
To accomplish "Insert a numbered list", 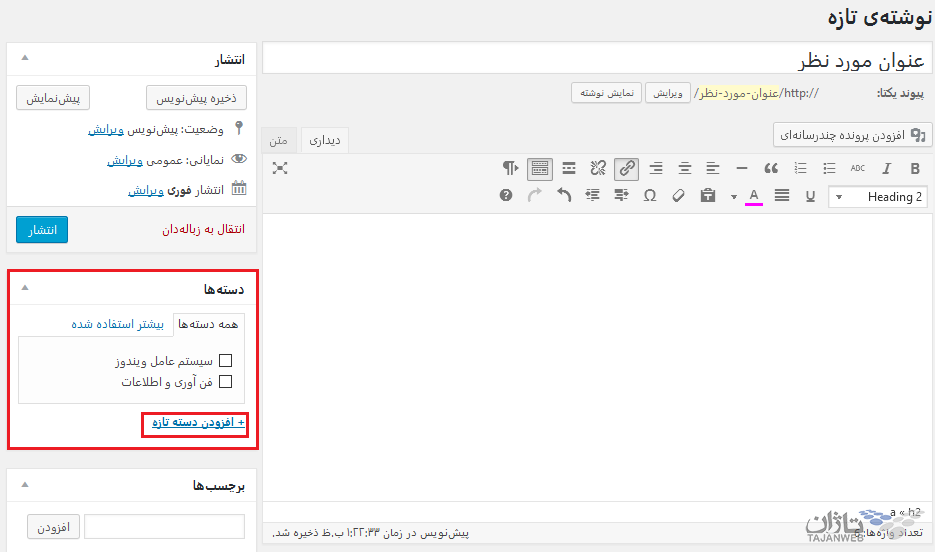I will pyautogui.click(x=800, y=169).
